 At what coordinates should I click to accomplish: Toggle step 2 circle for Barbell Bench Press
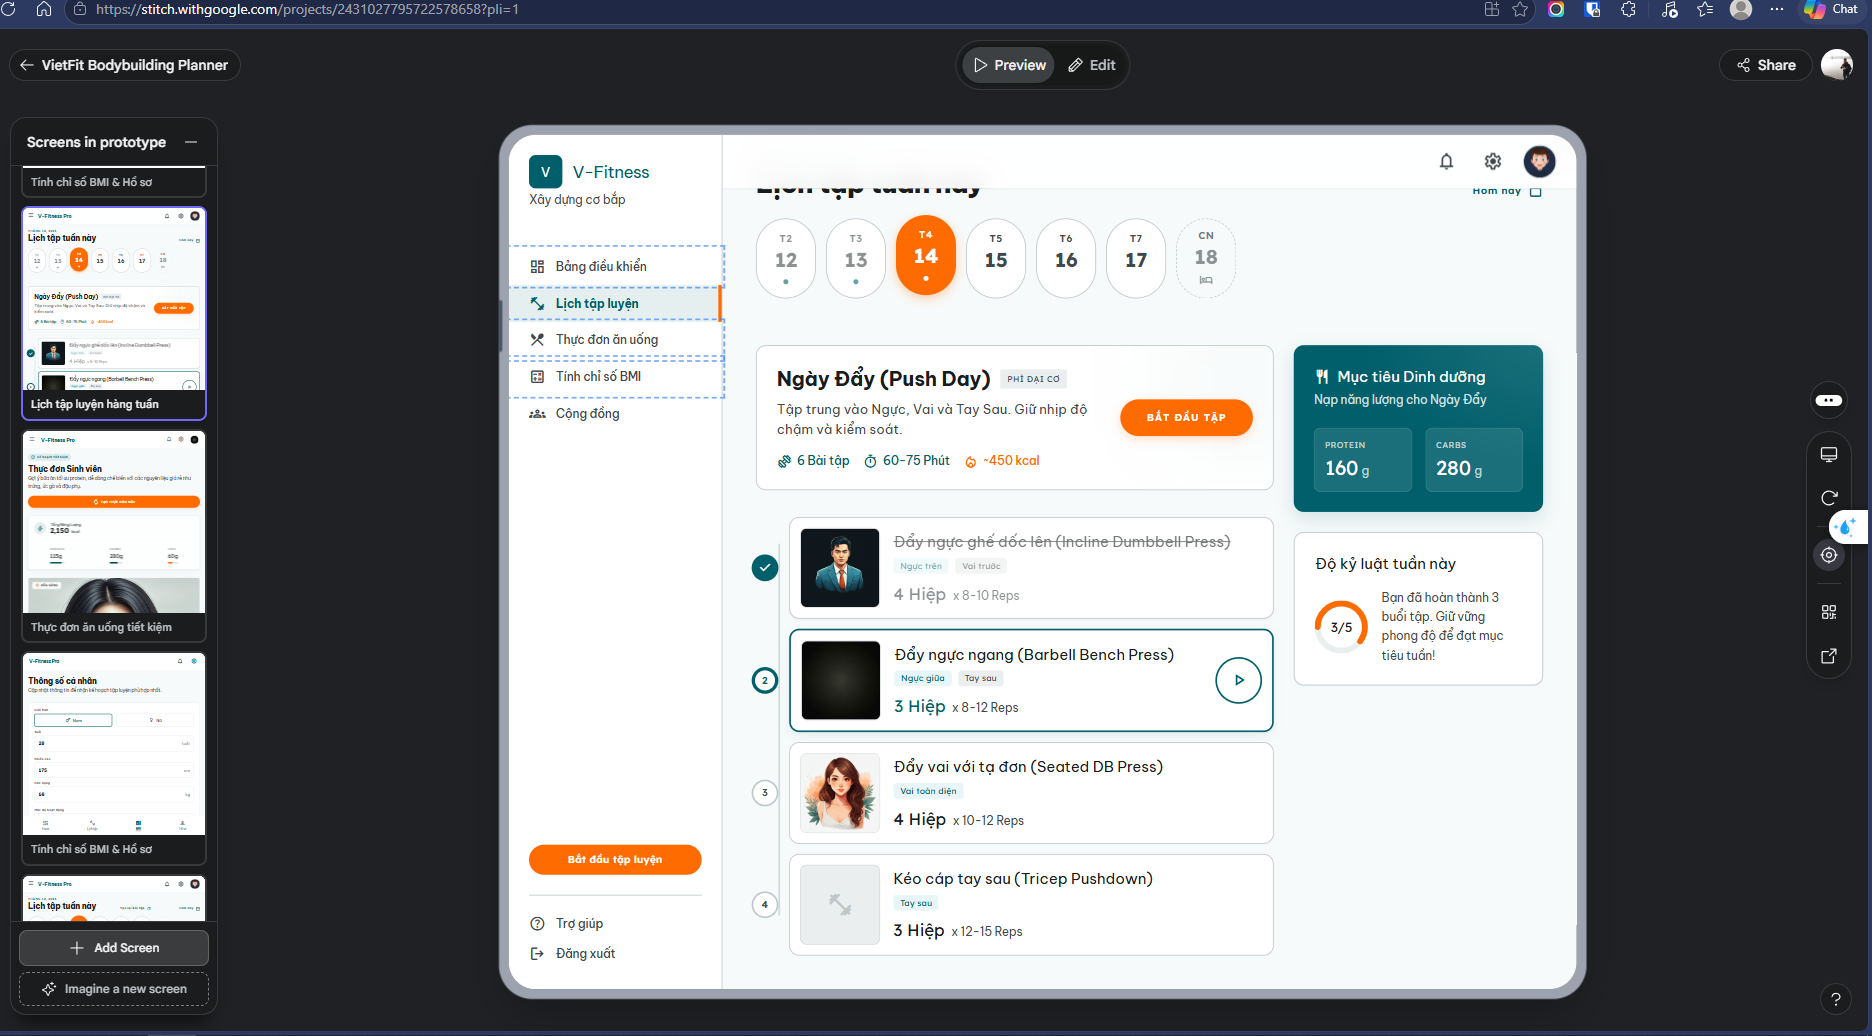765,681
